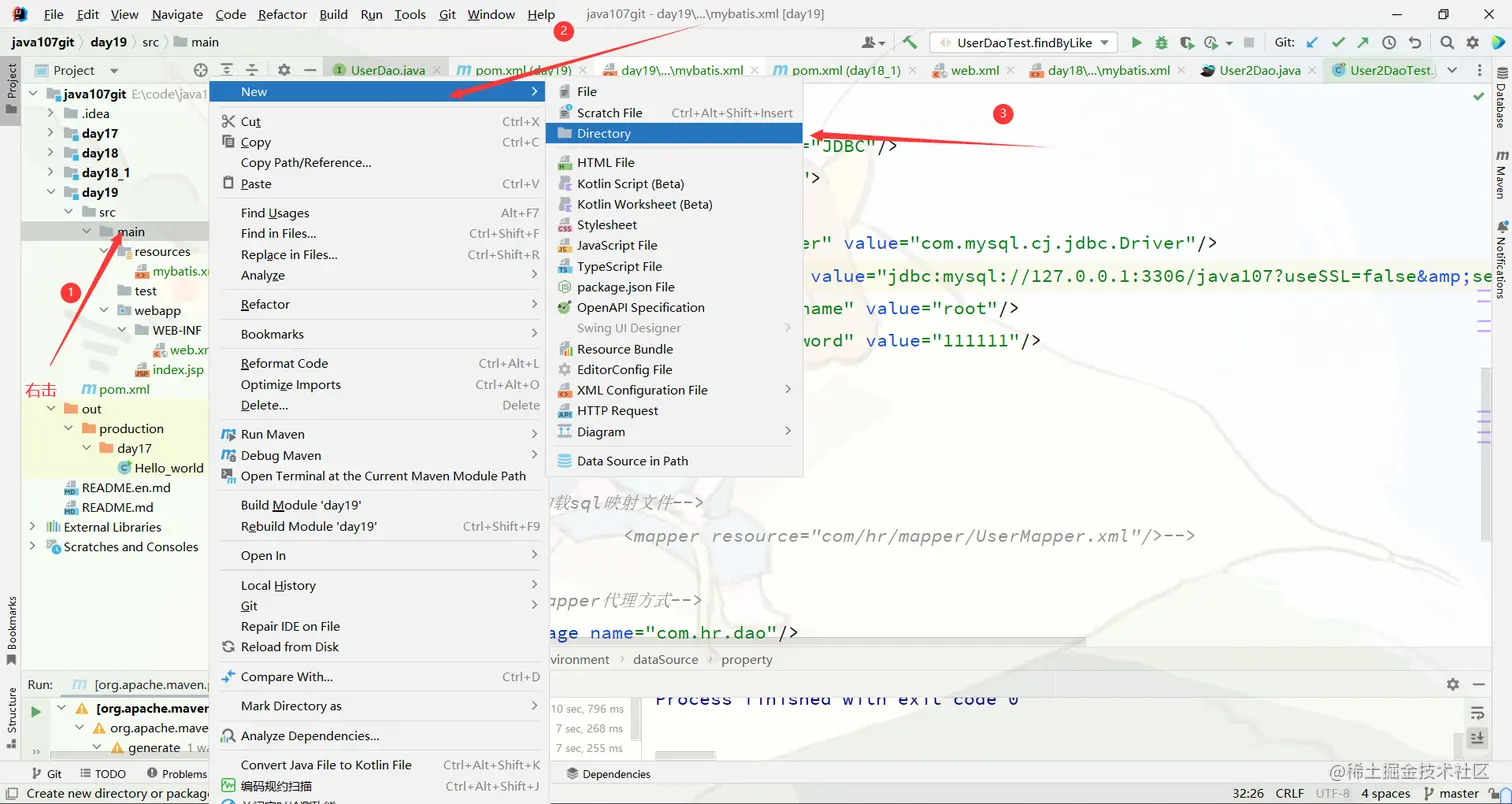Click the blue Git Update Project arrow

[1312, 42]
